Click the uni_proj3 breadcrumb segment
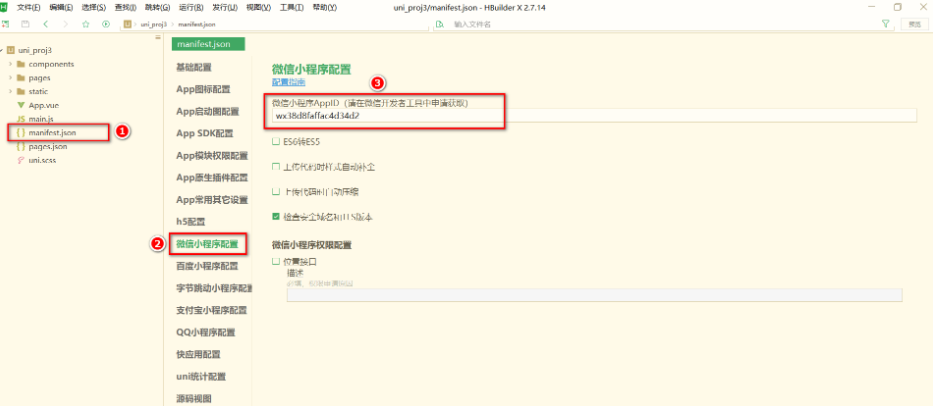The width and height of the screenshot is (933, 406). click(152, 24)
